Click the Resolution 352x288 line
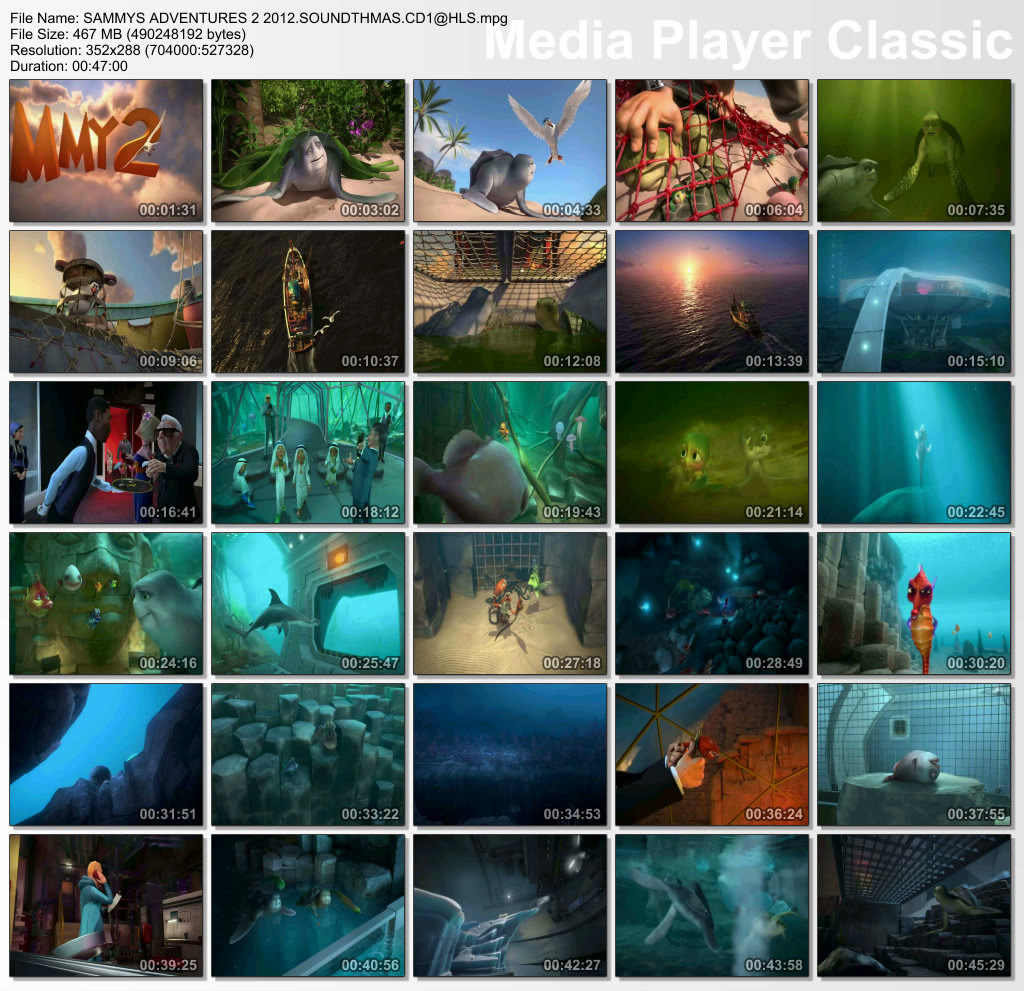Viewport: 1024px width, 991px height. tap(132, 50)
